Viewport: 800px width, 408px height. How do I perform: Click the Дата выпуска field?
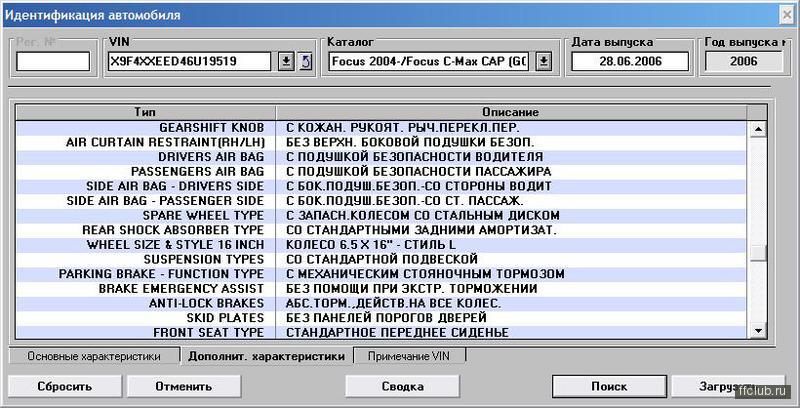630,62
